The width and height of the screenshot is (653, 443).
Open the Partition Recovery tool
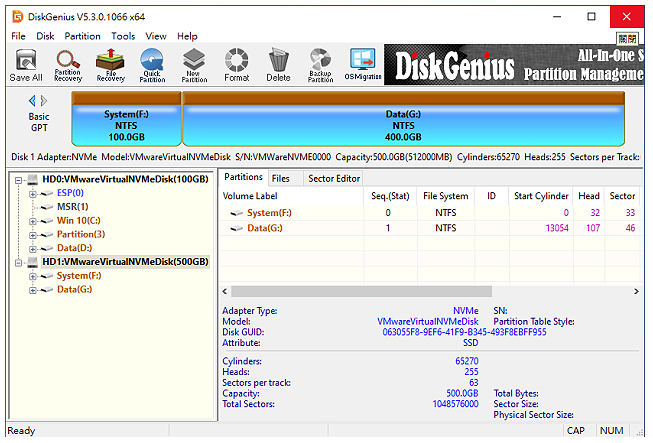click(68, 65)
